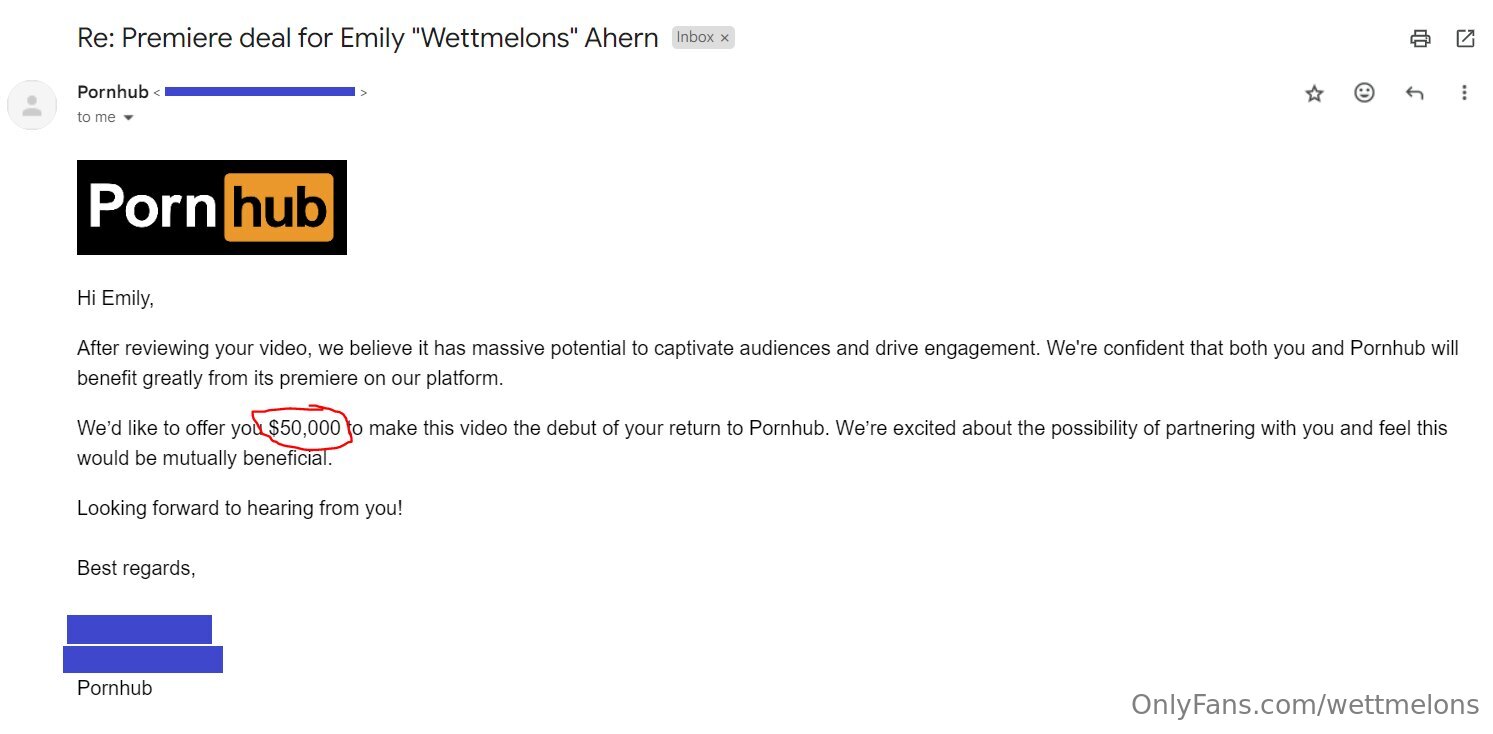Star this message from Pornhub
Screen dimensions: 1493x734
[1314, 93]
